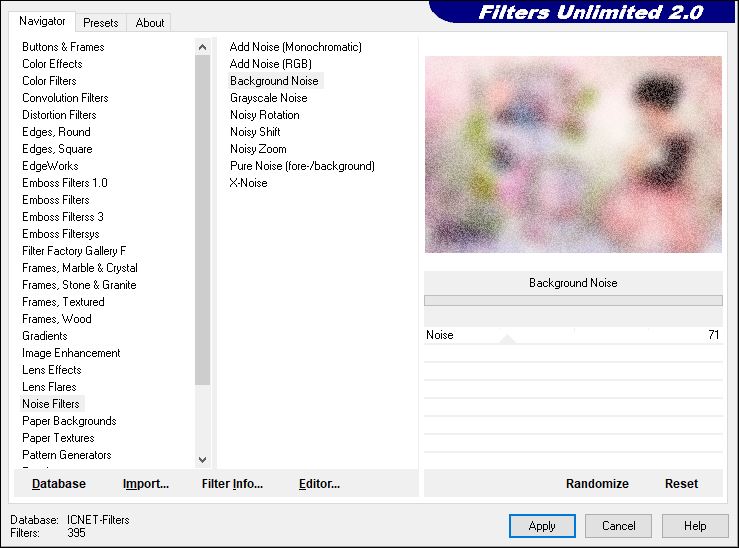The height and width of the screenshot is (548, 739).
Task: Select Noisy Shift filter
Action: (x=255, y=131)
